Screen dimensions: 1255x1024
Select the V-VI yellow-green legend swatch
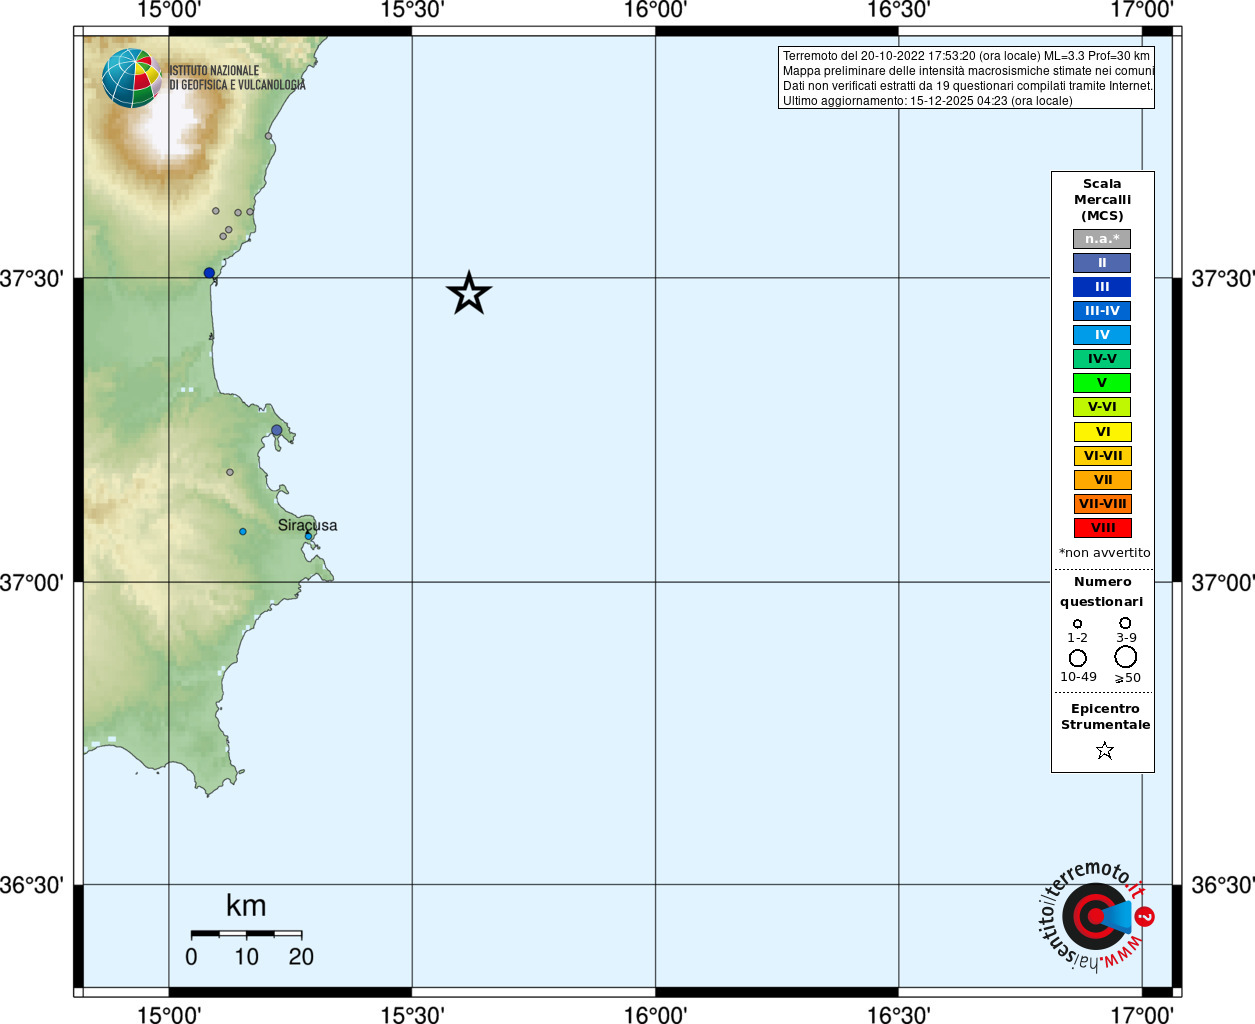point(1102,407)
